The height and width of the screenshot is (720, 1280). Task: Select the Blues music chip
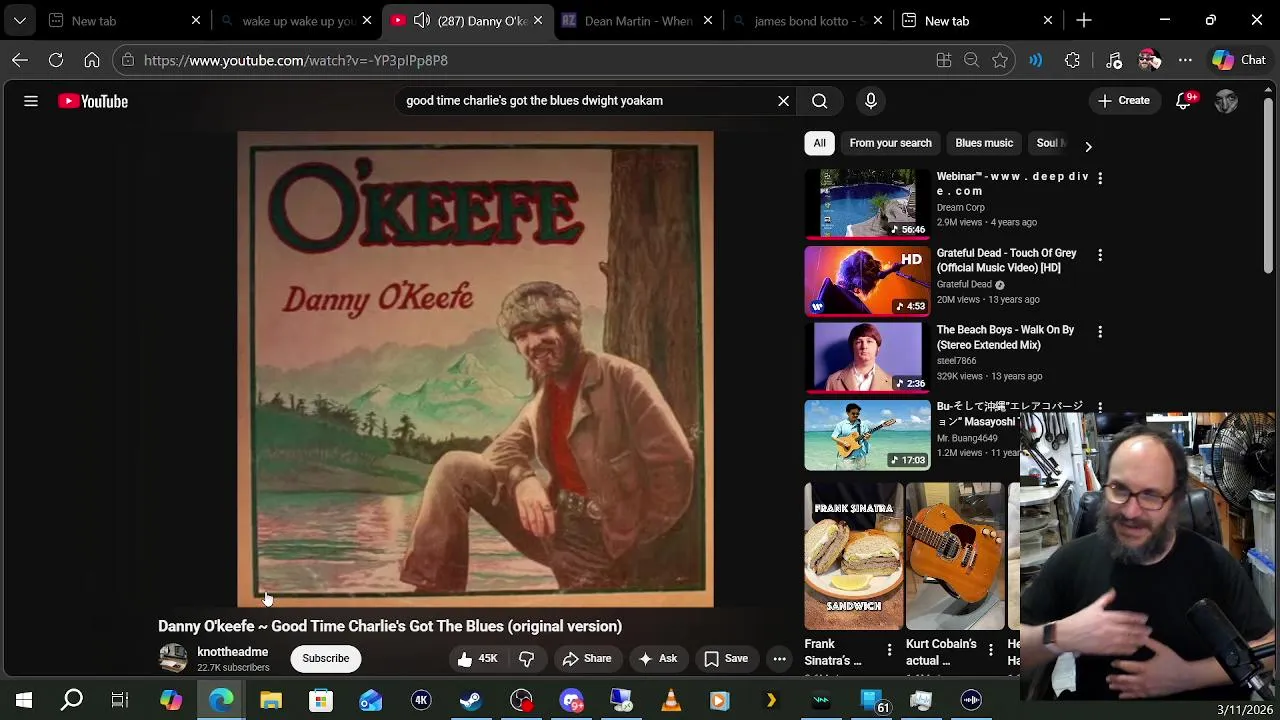coord(984,143)
